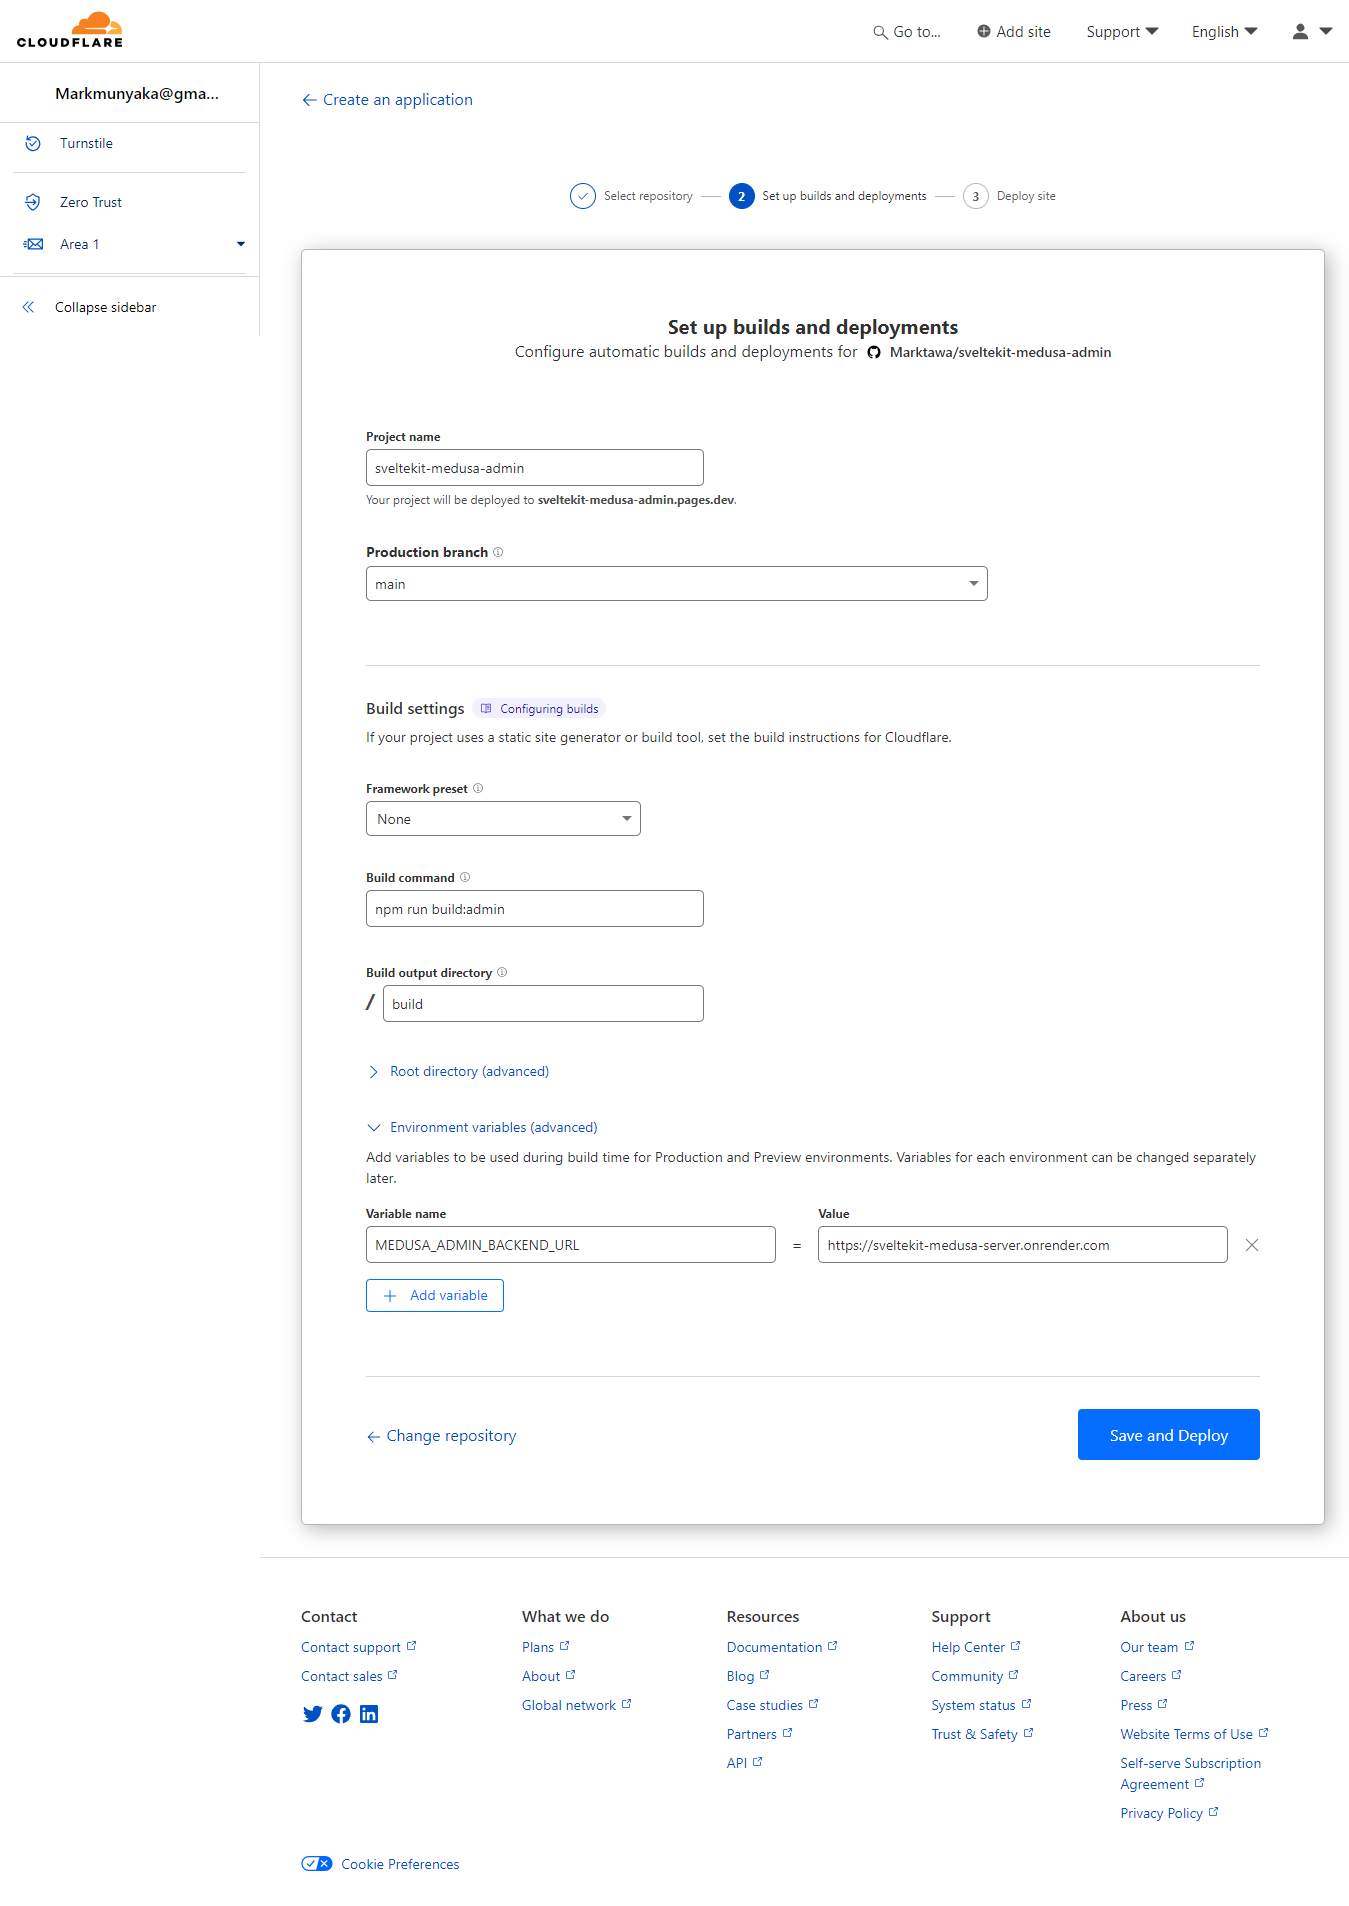Click Collapse sidebar label
Image resolution: width=1349 pixels, height=1906 pixels.
(x=106, y=307)
